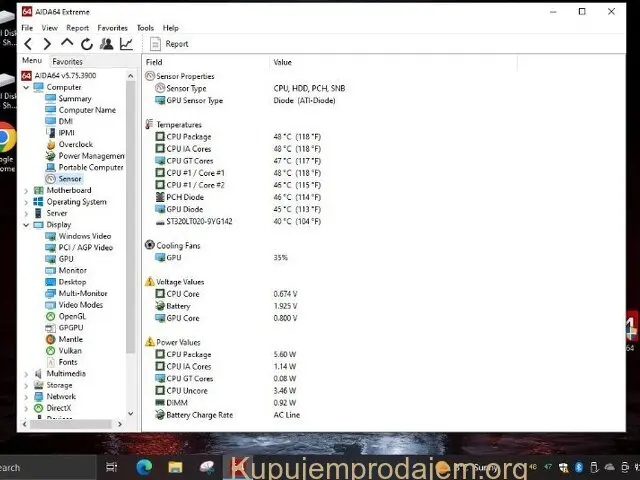
Task: Click the Report button in toolbar
Action: pyautogui.click(x=170, y=44)
